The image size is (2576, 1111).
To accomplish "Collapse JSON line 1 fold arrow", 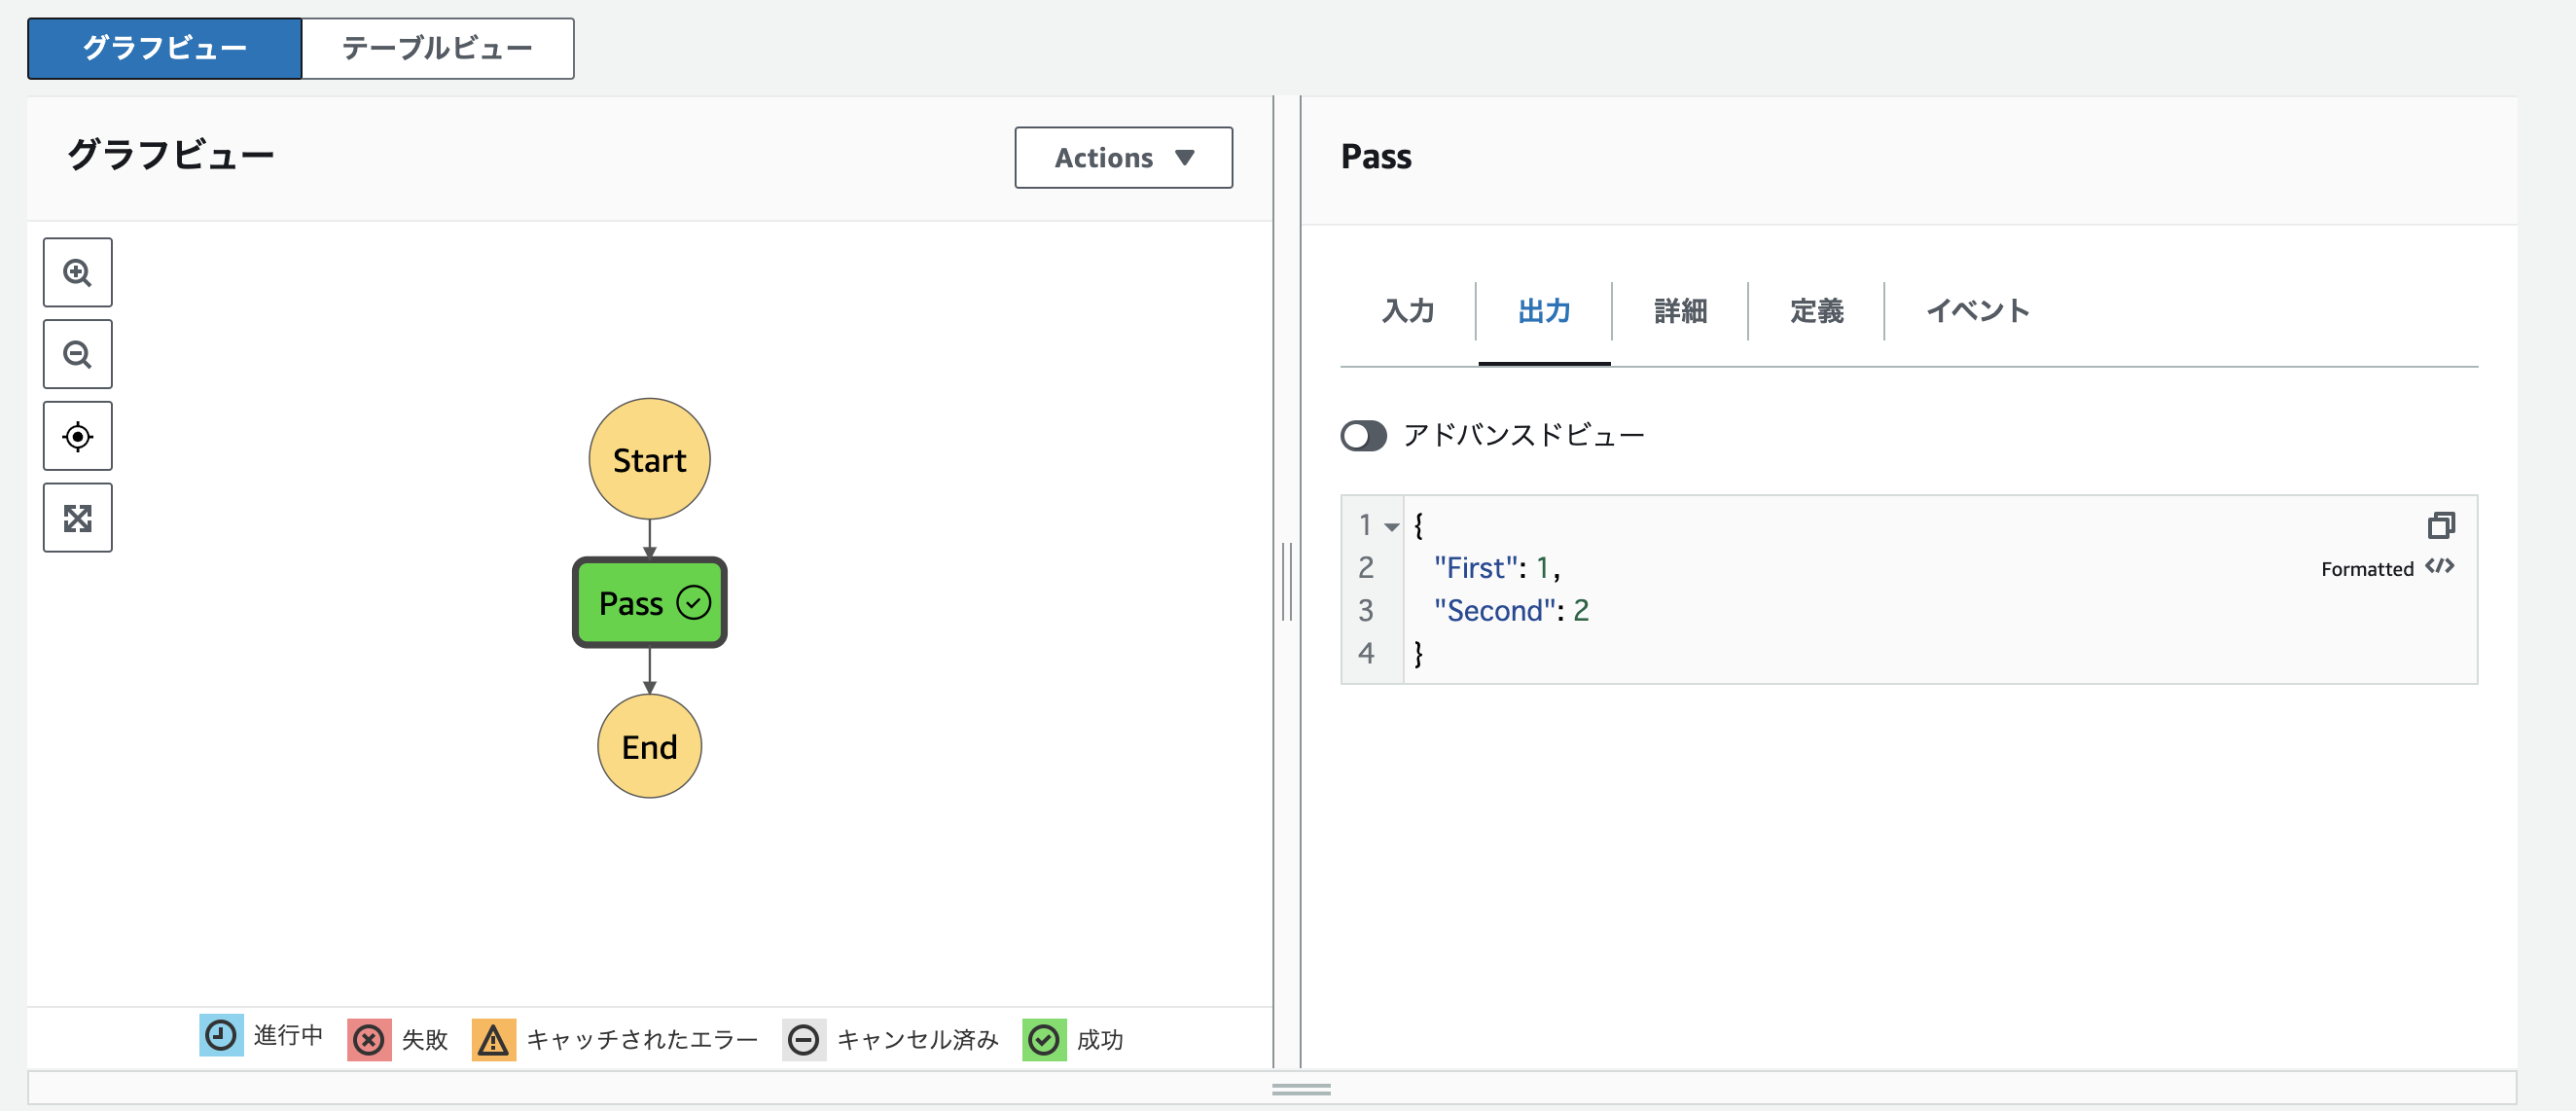I will click(1391, 526).
